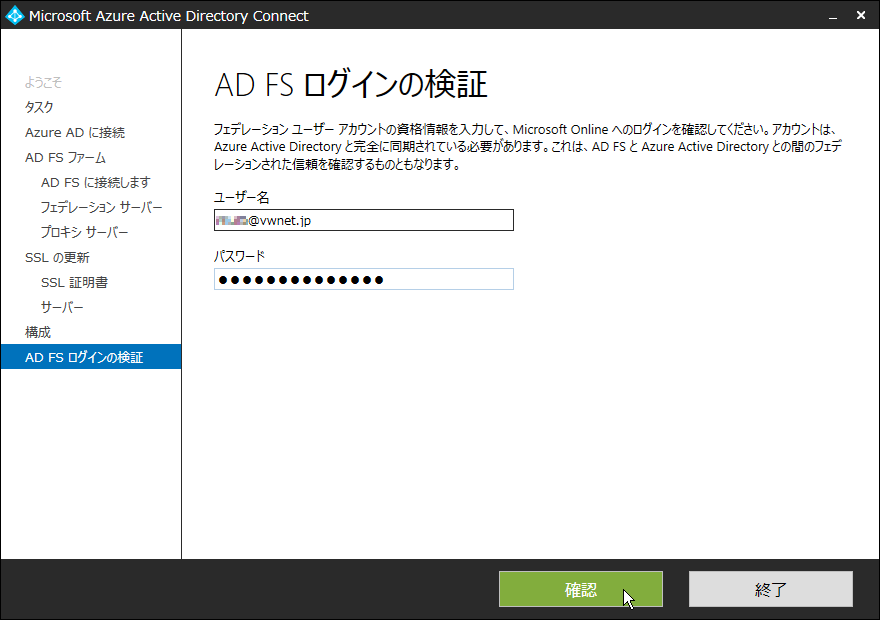Go to サーバー step under SSL
This screenshot has width=880, height=620.
click(x=62, y=307)
